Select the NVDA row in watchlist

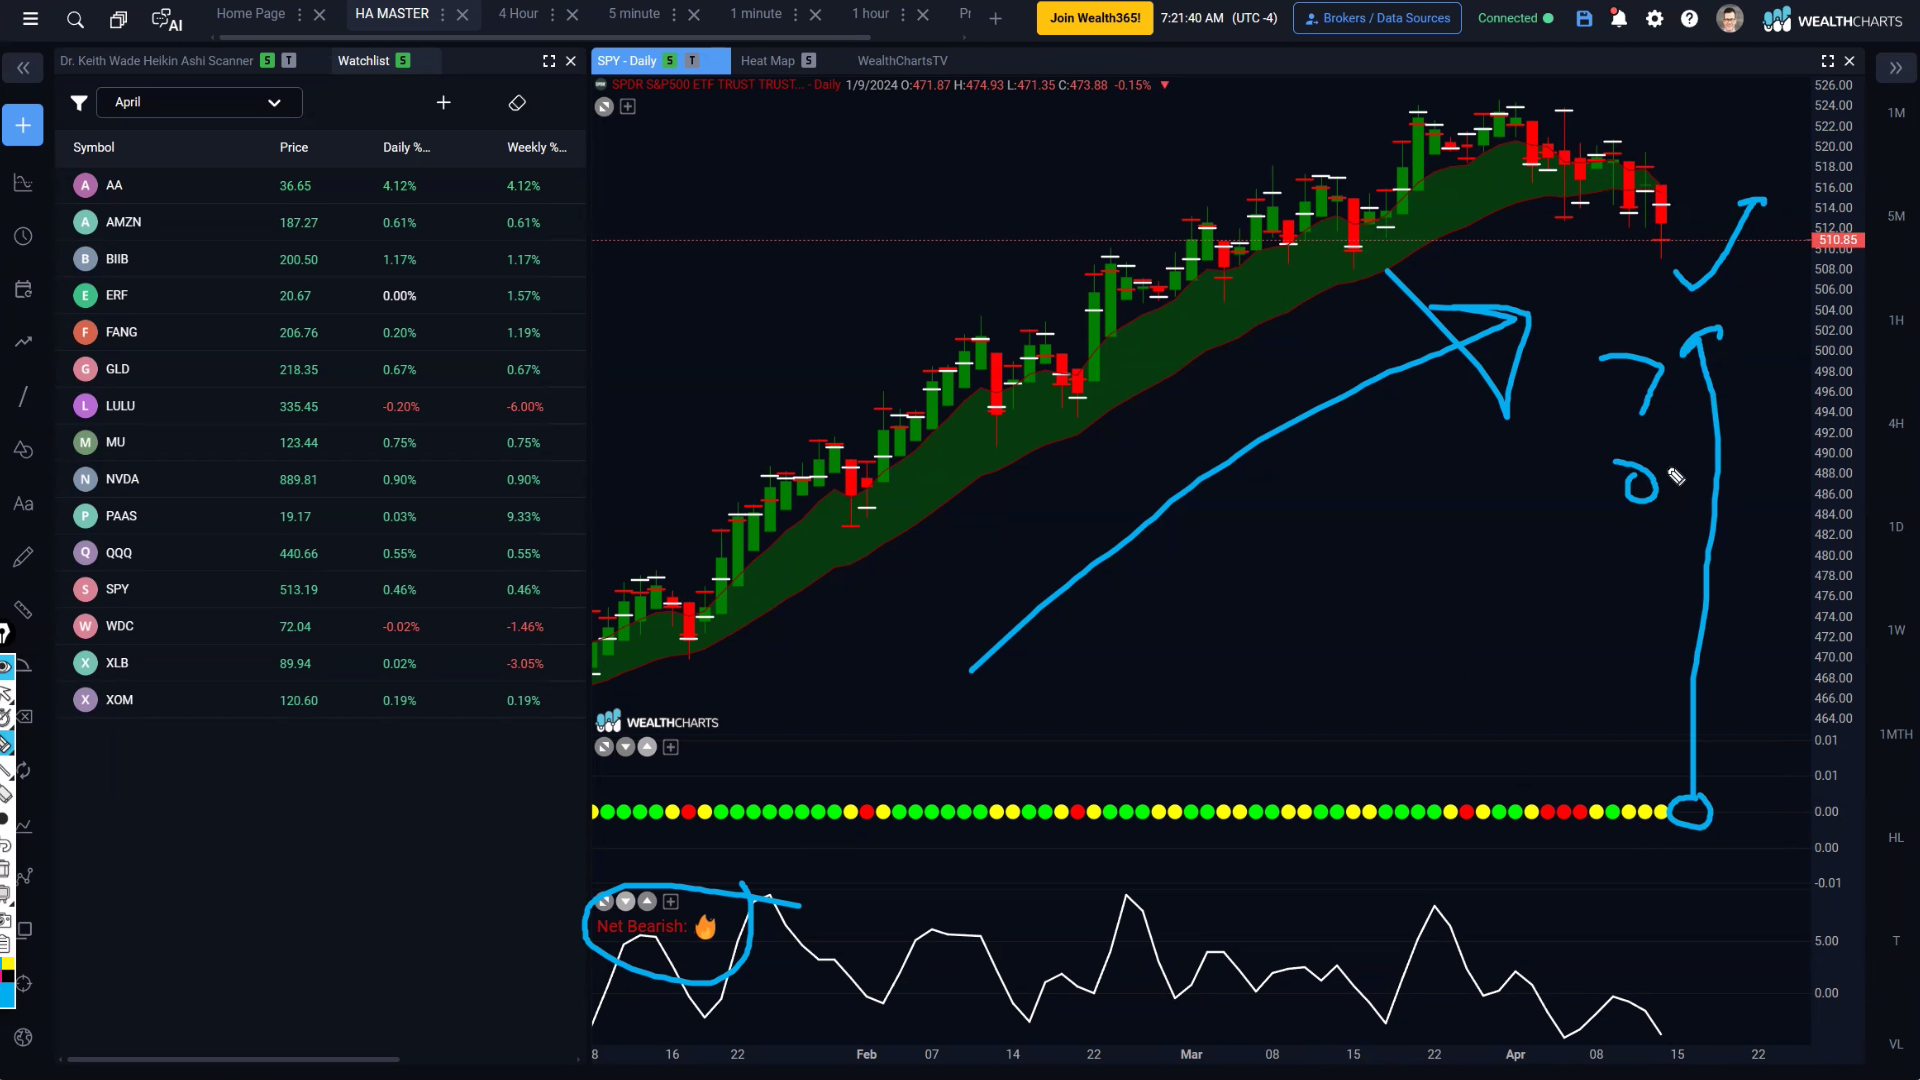point(320,479)
